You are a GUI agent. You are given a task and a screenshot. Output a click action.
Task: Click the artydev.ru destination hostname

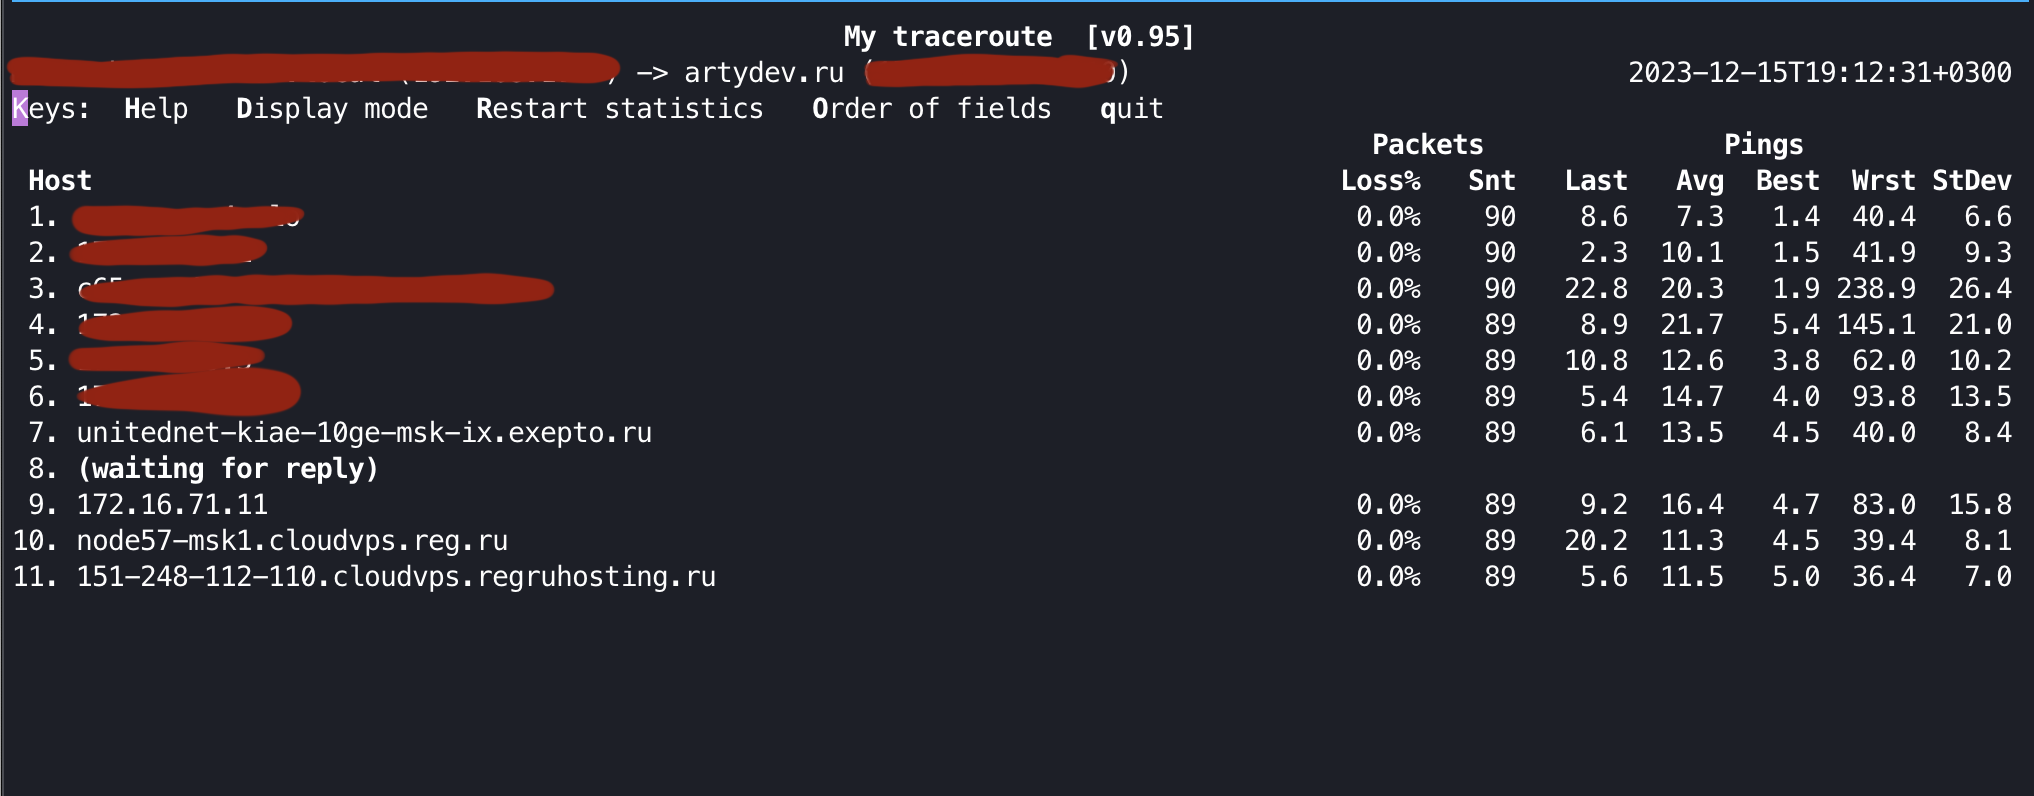click(x=764, y=72)
